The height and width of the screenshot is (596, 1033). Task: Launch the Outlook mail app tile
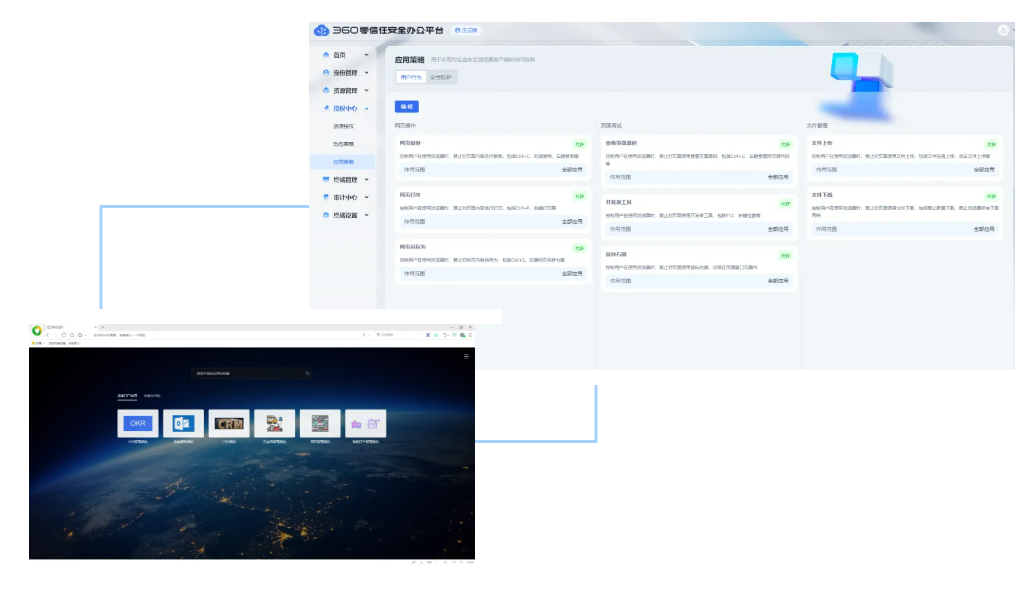(x=182, y=423)
